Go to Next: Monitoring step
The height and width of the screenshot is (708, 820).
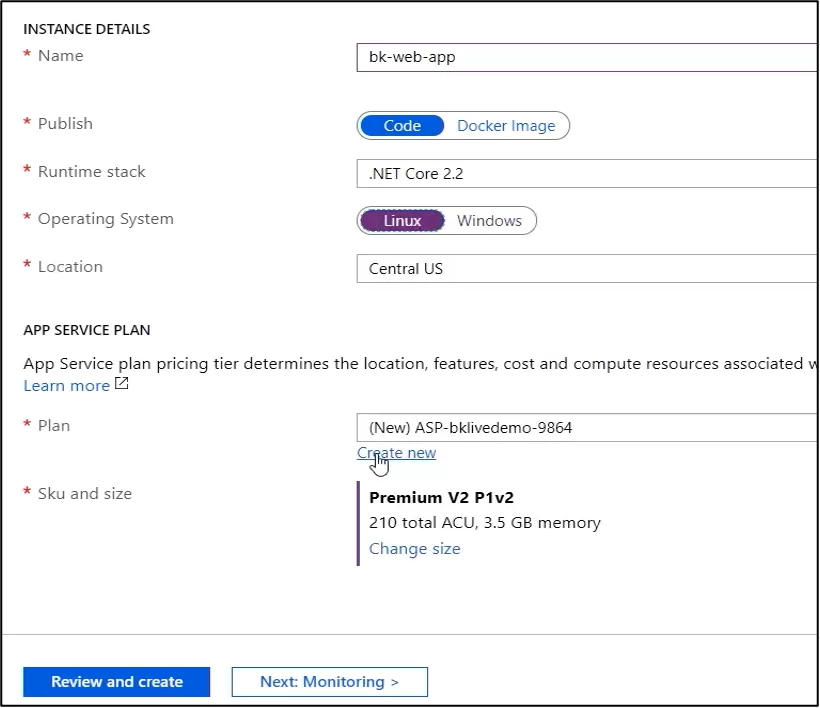(329, 682)
